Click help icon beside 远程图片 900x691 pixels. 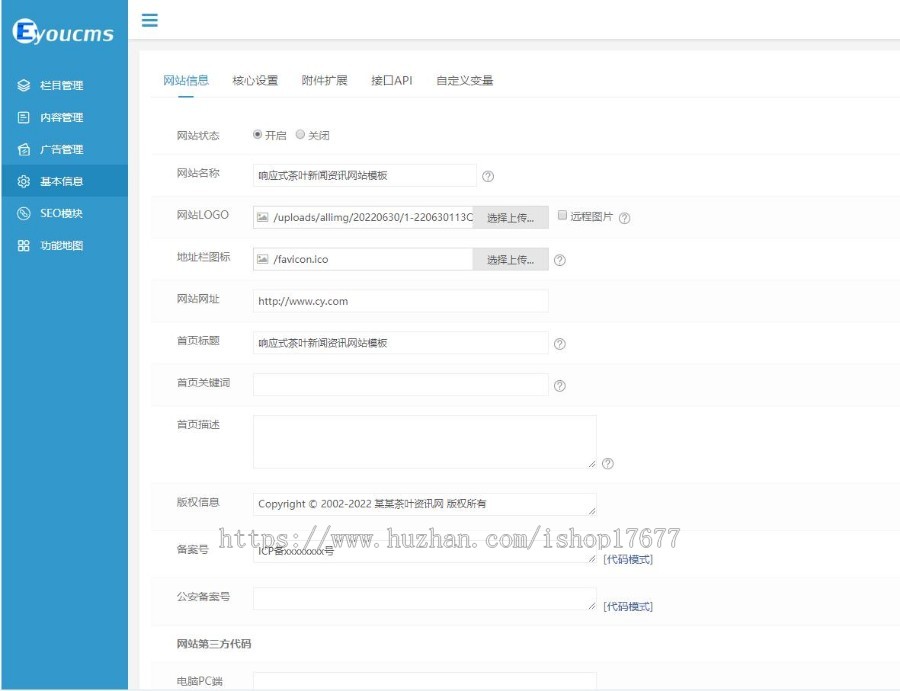(x=624, y=218)
